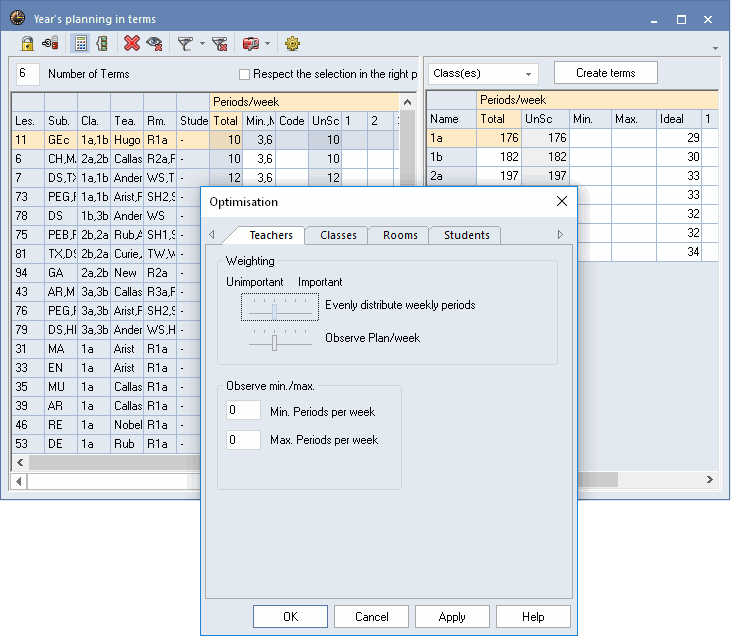Click subject 'DE' in lesson 53
This screenshot has width=731, height=636.
tap(61, 444)
